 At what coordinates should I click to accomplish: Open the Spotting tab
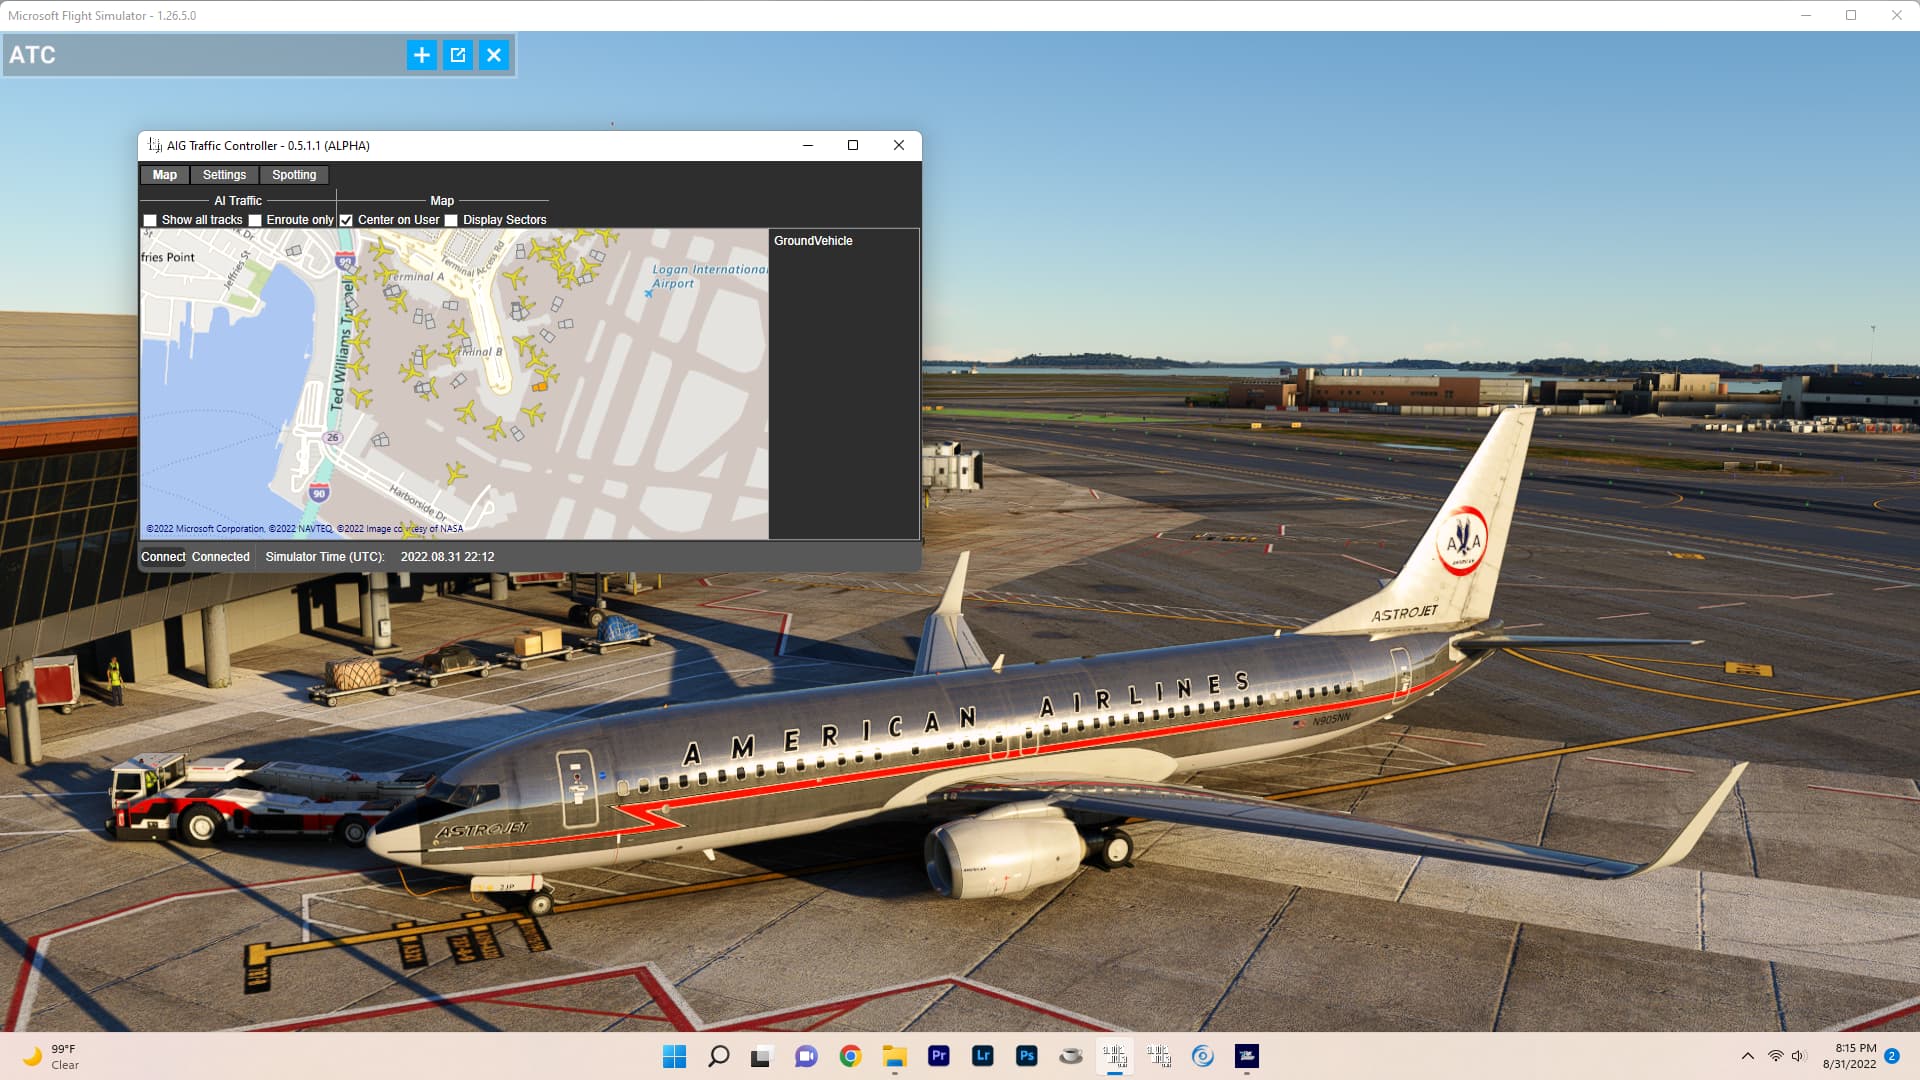(x=294, y=175)
